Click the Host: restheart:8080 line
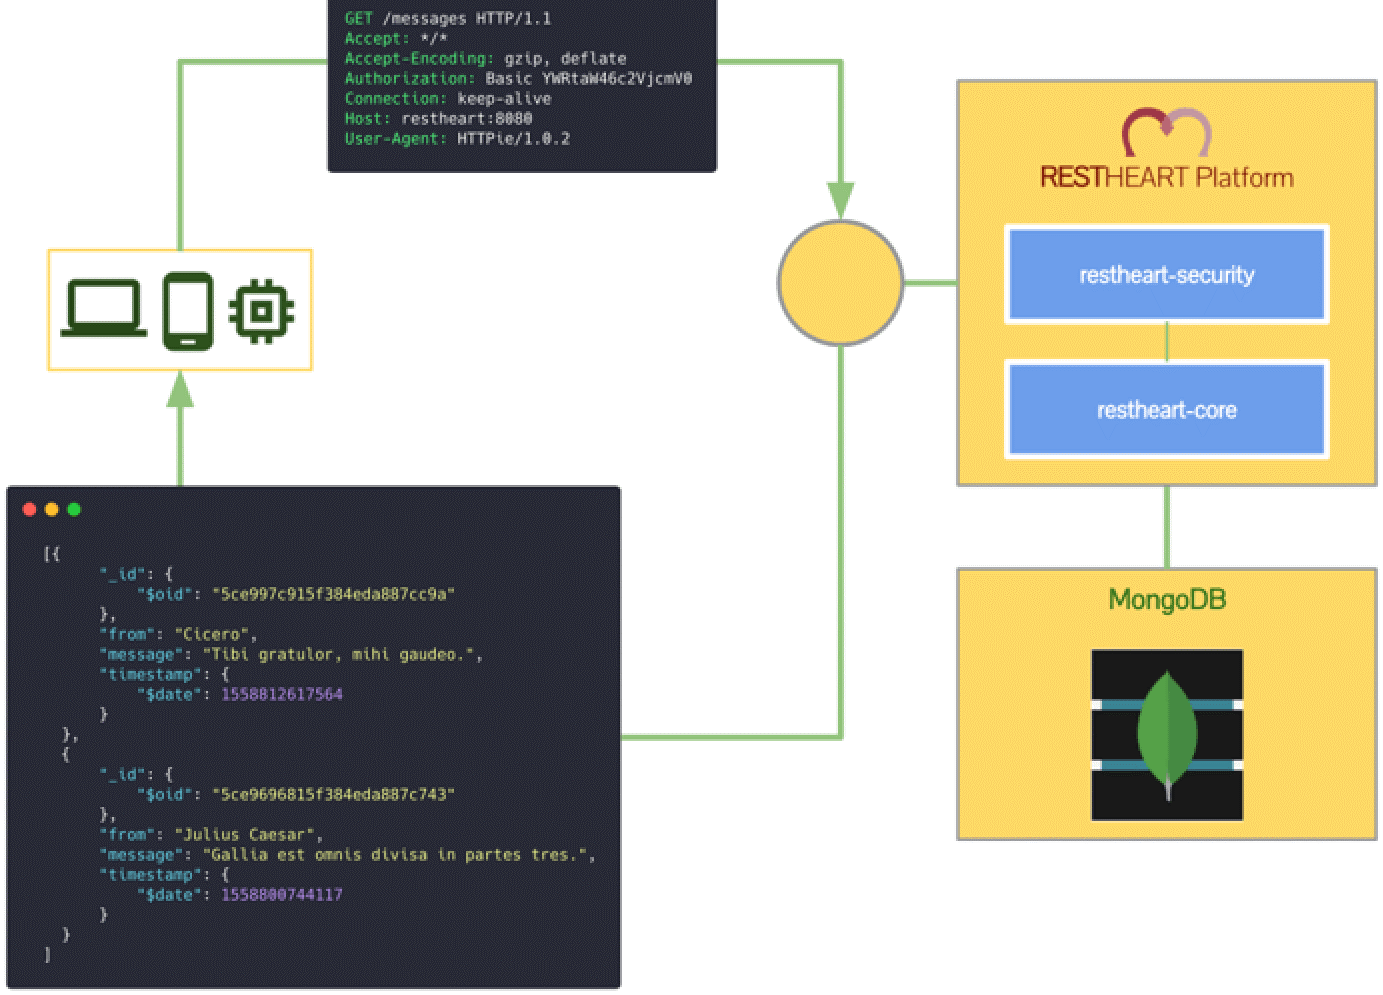The image size is (1383, 995). pyautogui.click(x=438, y=119)
